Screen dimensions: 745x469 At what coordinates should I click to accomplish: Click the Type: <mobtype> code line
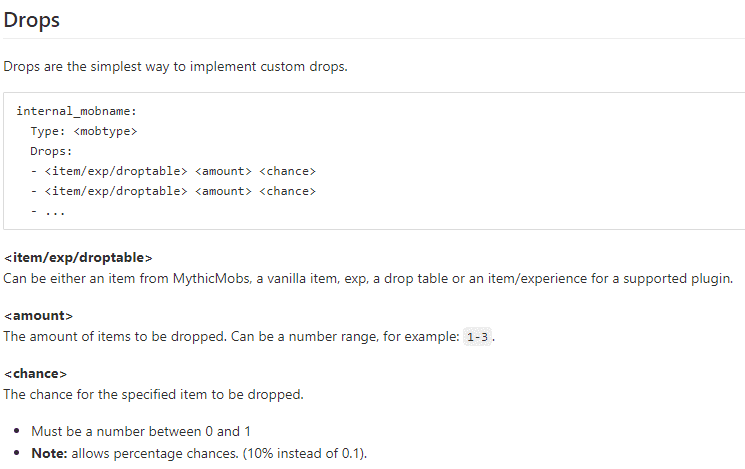(x=84, y=131)
